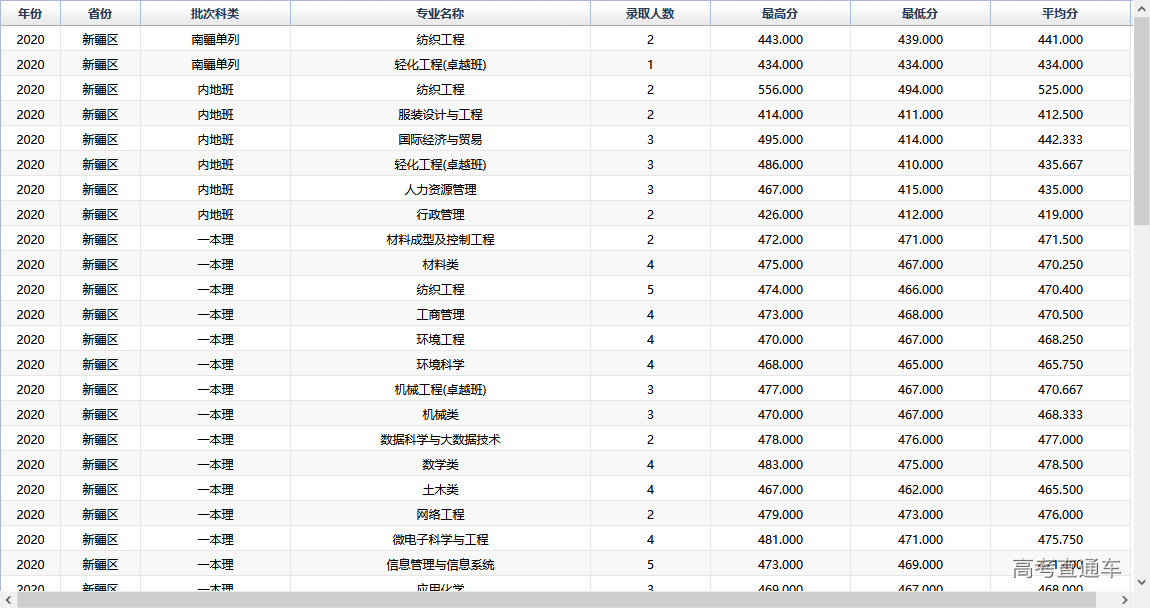Click the vertical scrollbar up arrow
The width and height of the screenshot is (1150, 608).
(1141, 8)
